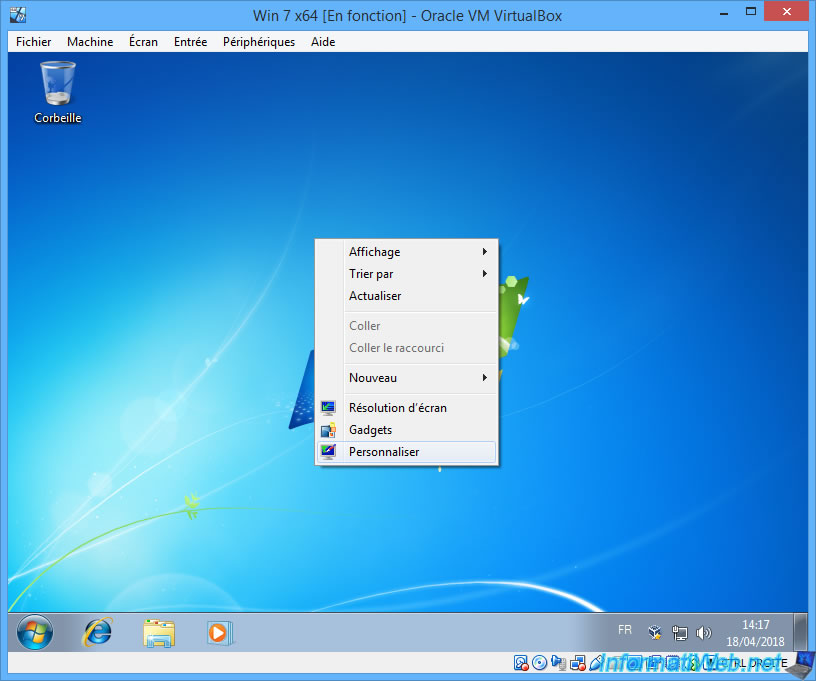This screenshot has width=816, height=681.
Task: Click the VirtualBox hard disk status icon
Action: click(521, 662)
